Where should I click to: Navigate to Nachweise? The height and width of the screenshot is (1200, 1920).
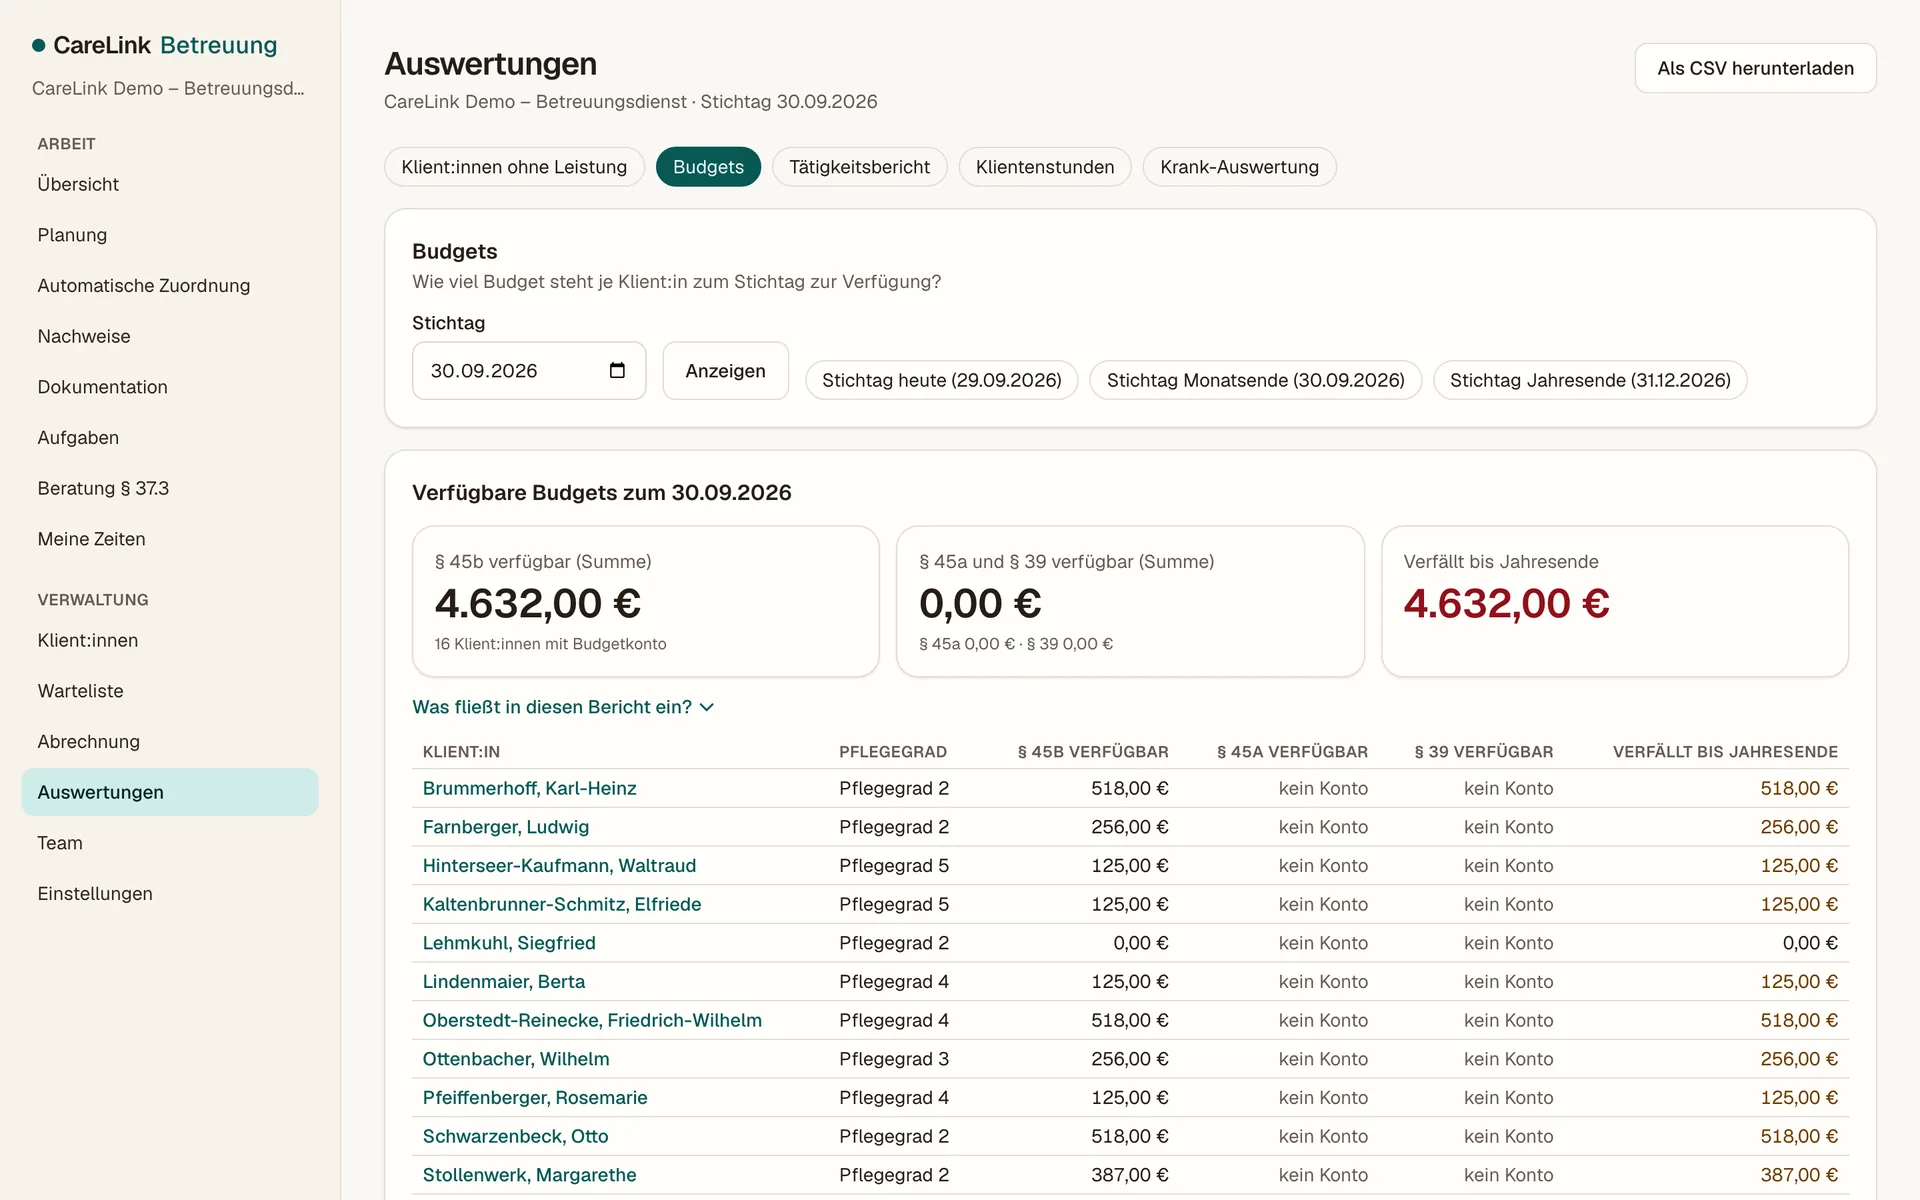[170, 336]
